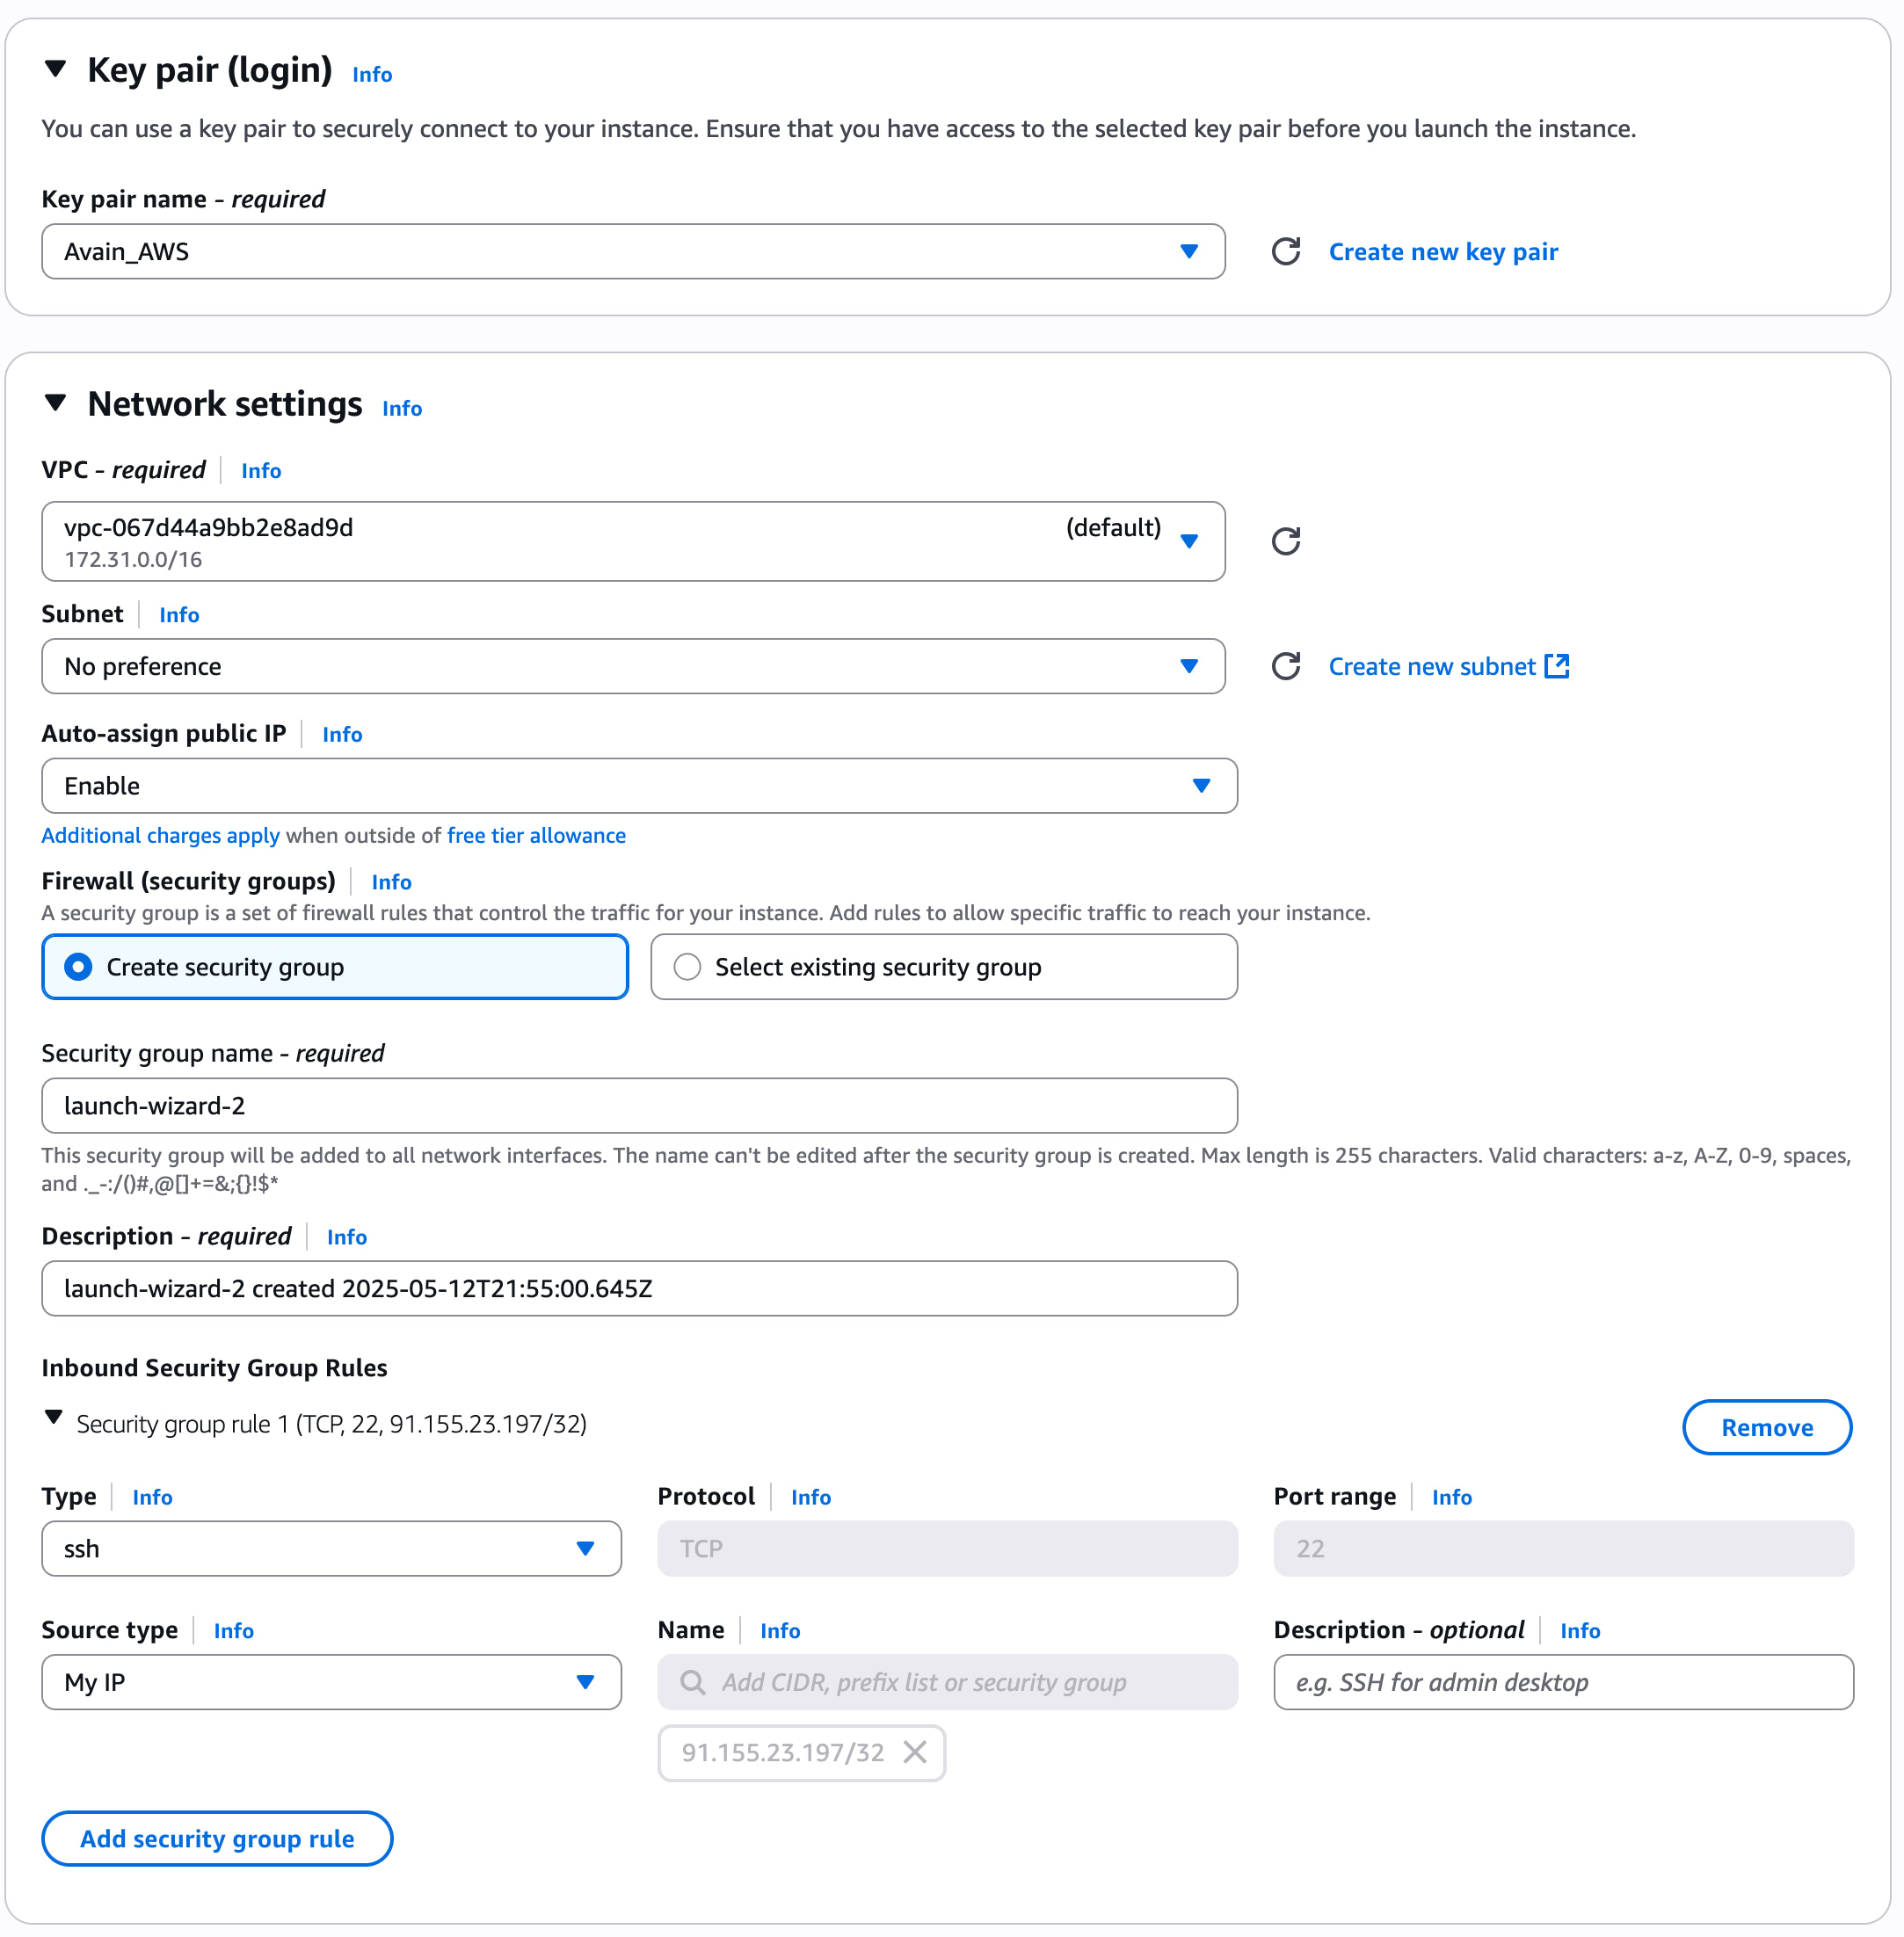Remove the 91.155.23.197/32 CIDR chip
Image resolution: width=1904 pixels, height=1937 pixels.
pos(914,1752)
